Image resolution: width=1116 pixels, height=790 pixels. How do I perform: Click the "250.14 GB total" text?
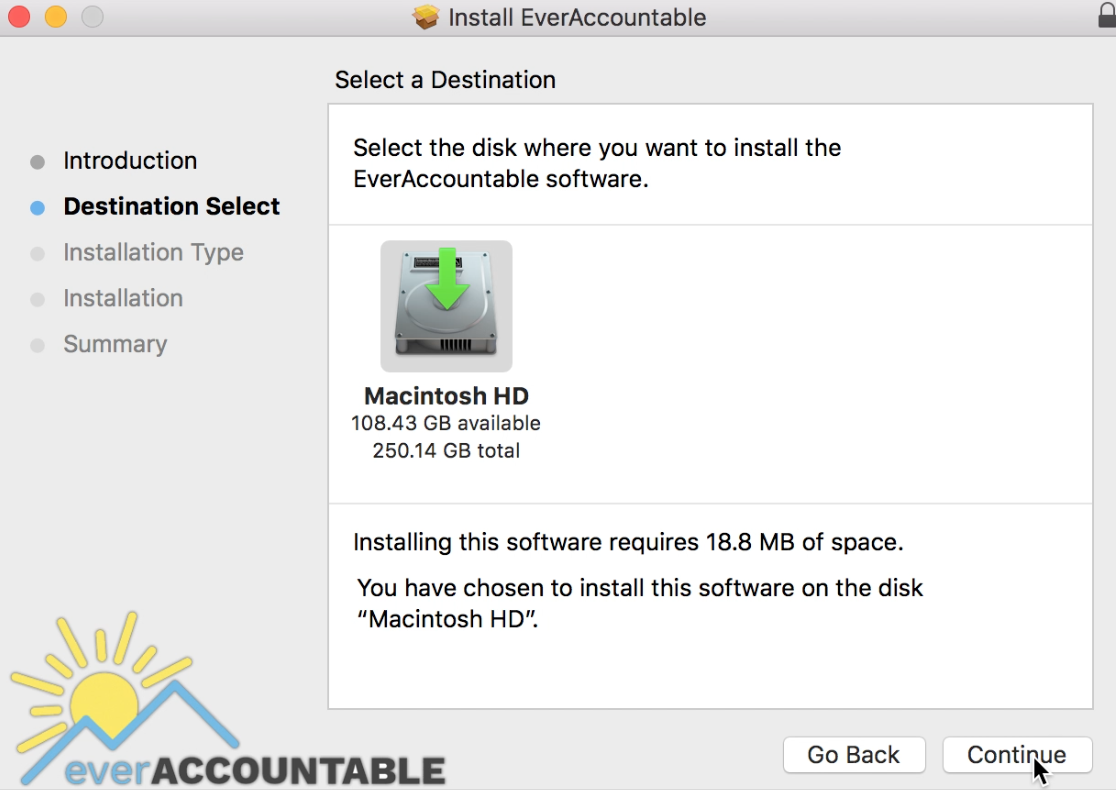tap(446, 451)
